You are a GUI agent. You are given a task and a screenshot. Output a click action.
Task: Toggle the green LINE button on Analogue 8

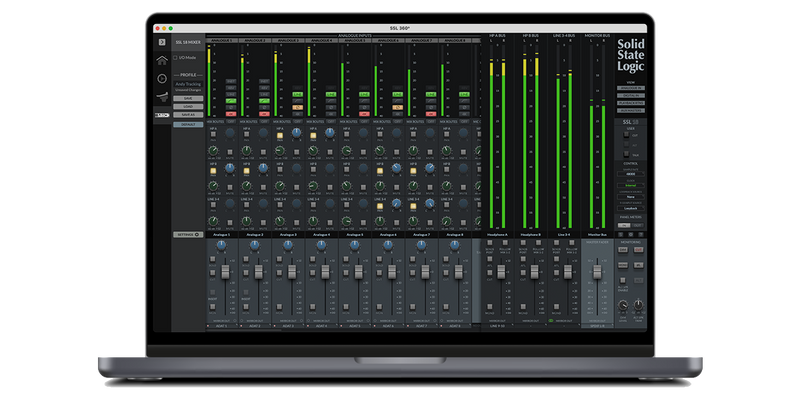pyautogui.click(x=464, y=94)
